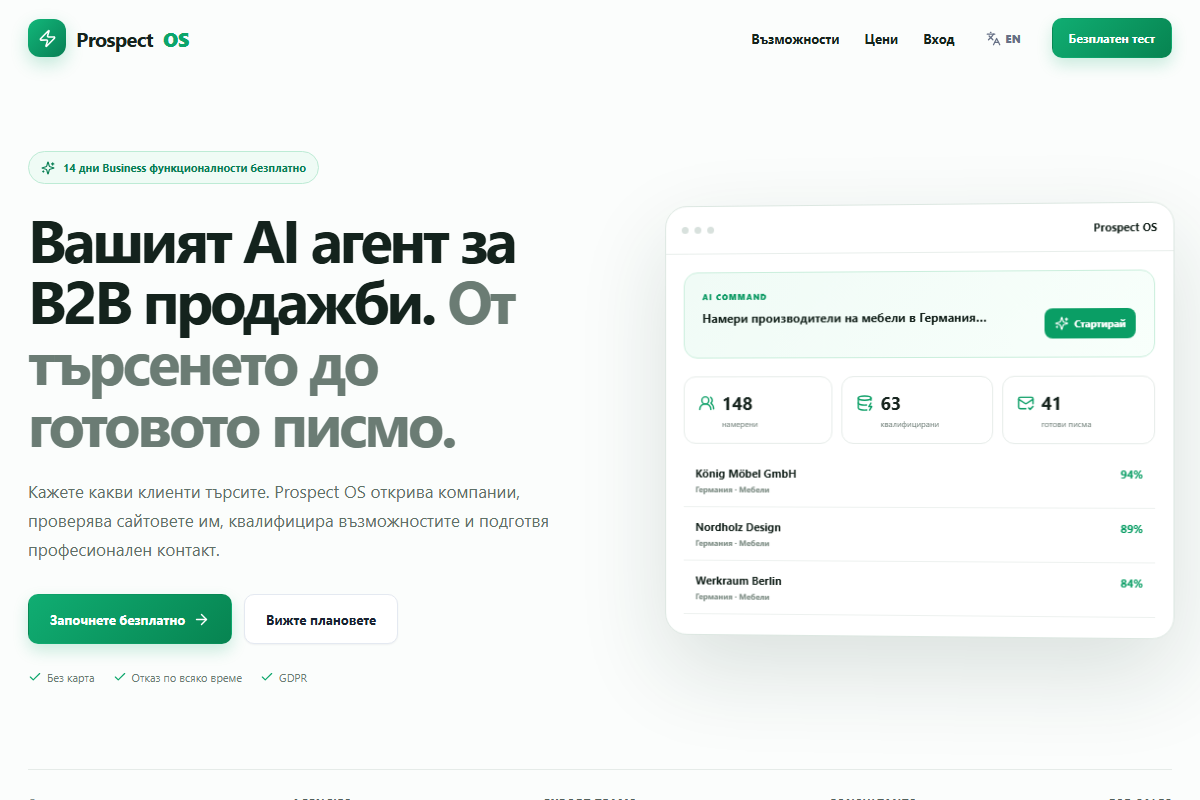Open the Цени navigation link
The width and height of the screenshot is (1200, 800).
pos(881,39)
